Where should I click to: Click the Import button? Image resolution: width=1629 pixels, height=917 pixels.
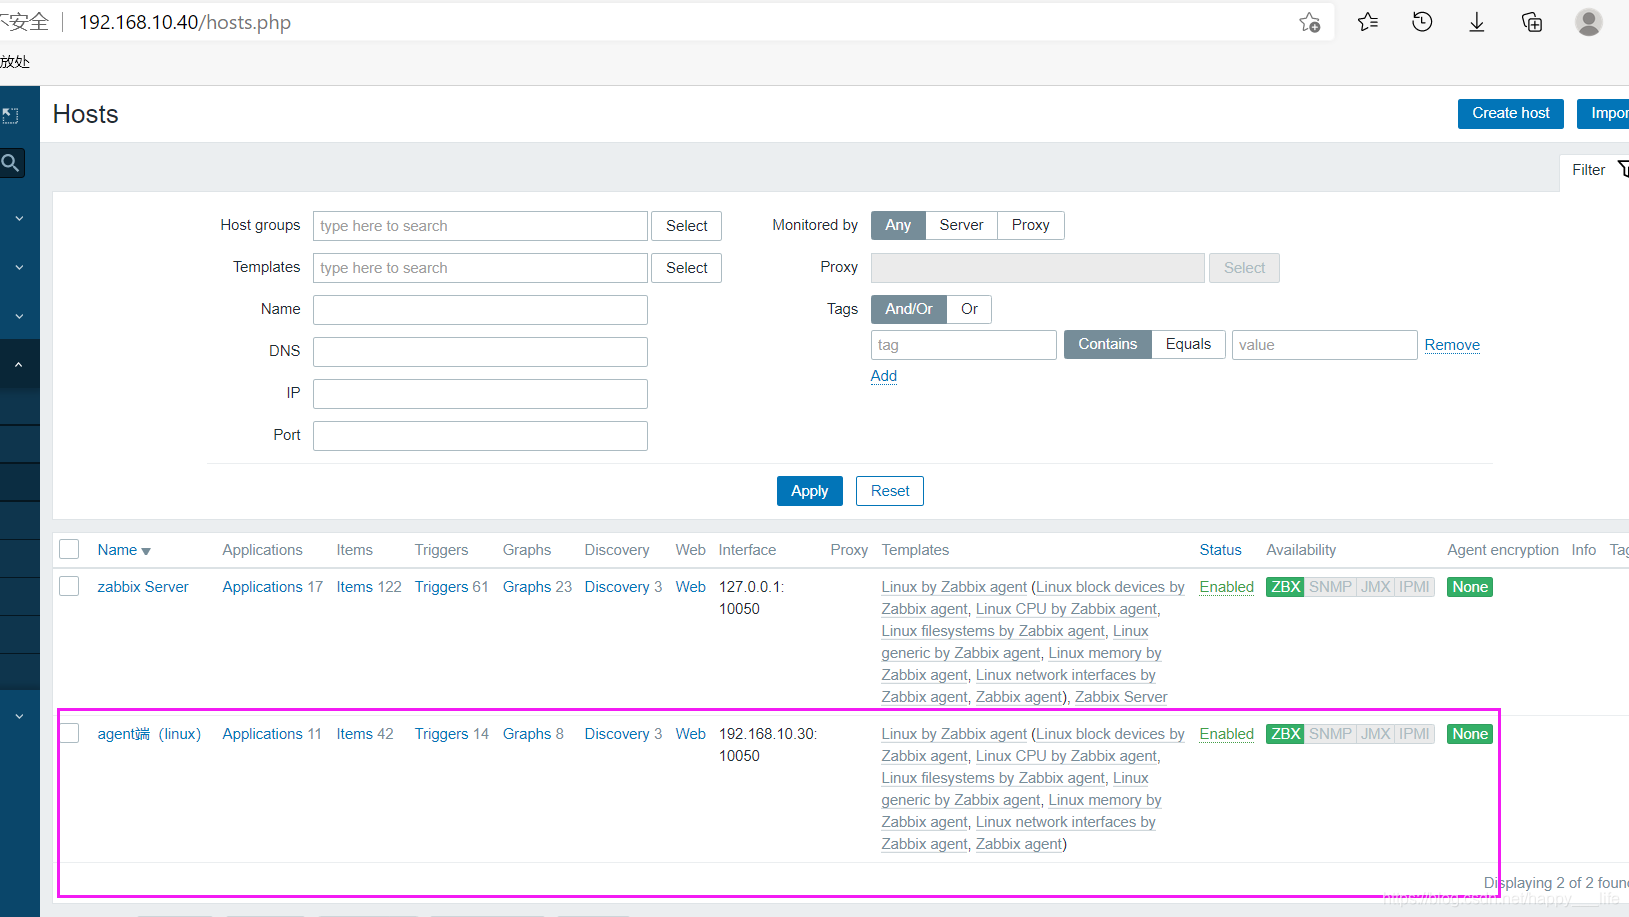[1603, 113]
